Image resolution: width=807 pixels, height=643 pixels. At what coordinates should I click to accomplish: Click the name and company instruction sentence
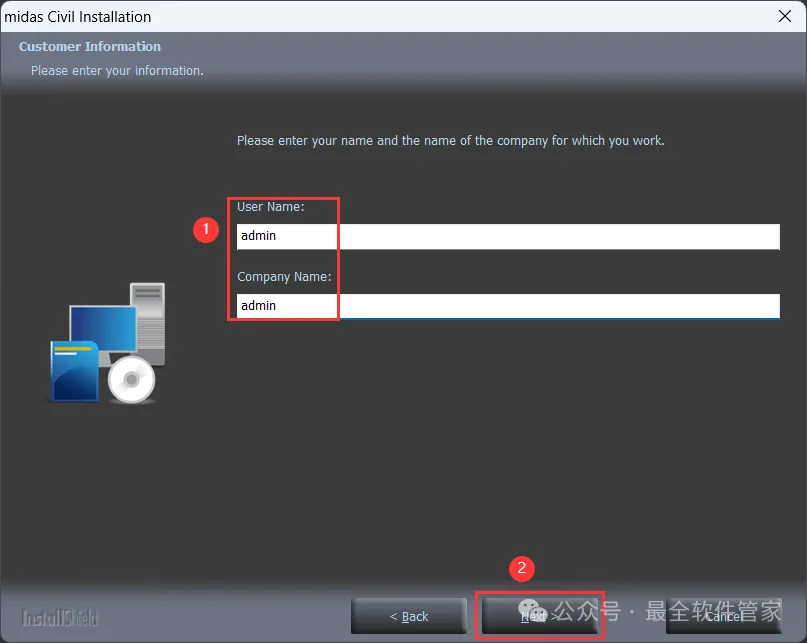pos(450,141)
